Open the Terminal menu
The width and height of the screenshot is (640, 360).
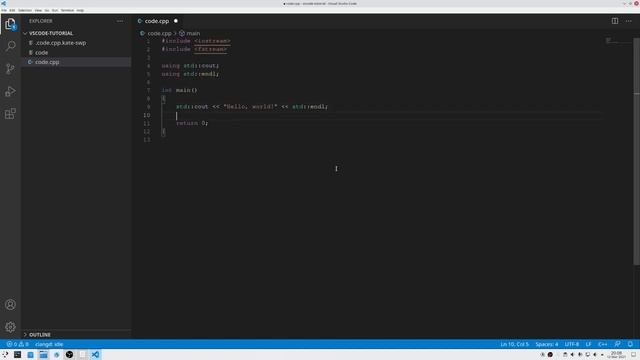pos(67,10)
